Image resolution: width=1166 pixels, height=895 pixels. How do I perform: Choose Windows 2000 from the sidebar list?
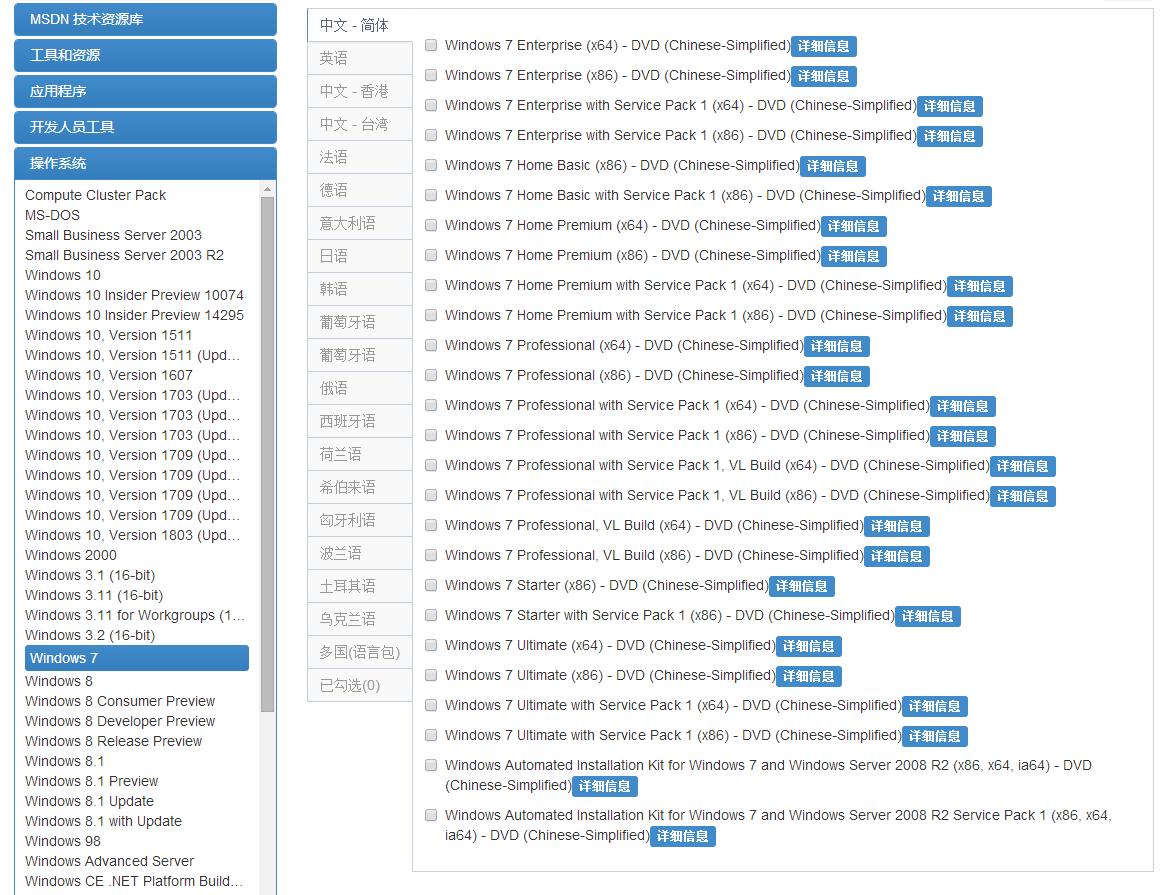point(70,555)
